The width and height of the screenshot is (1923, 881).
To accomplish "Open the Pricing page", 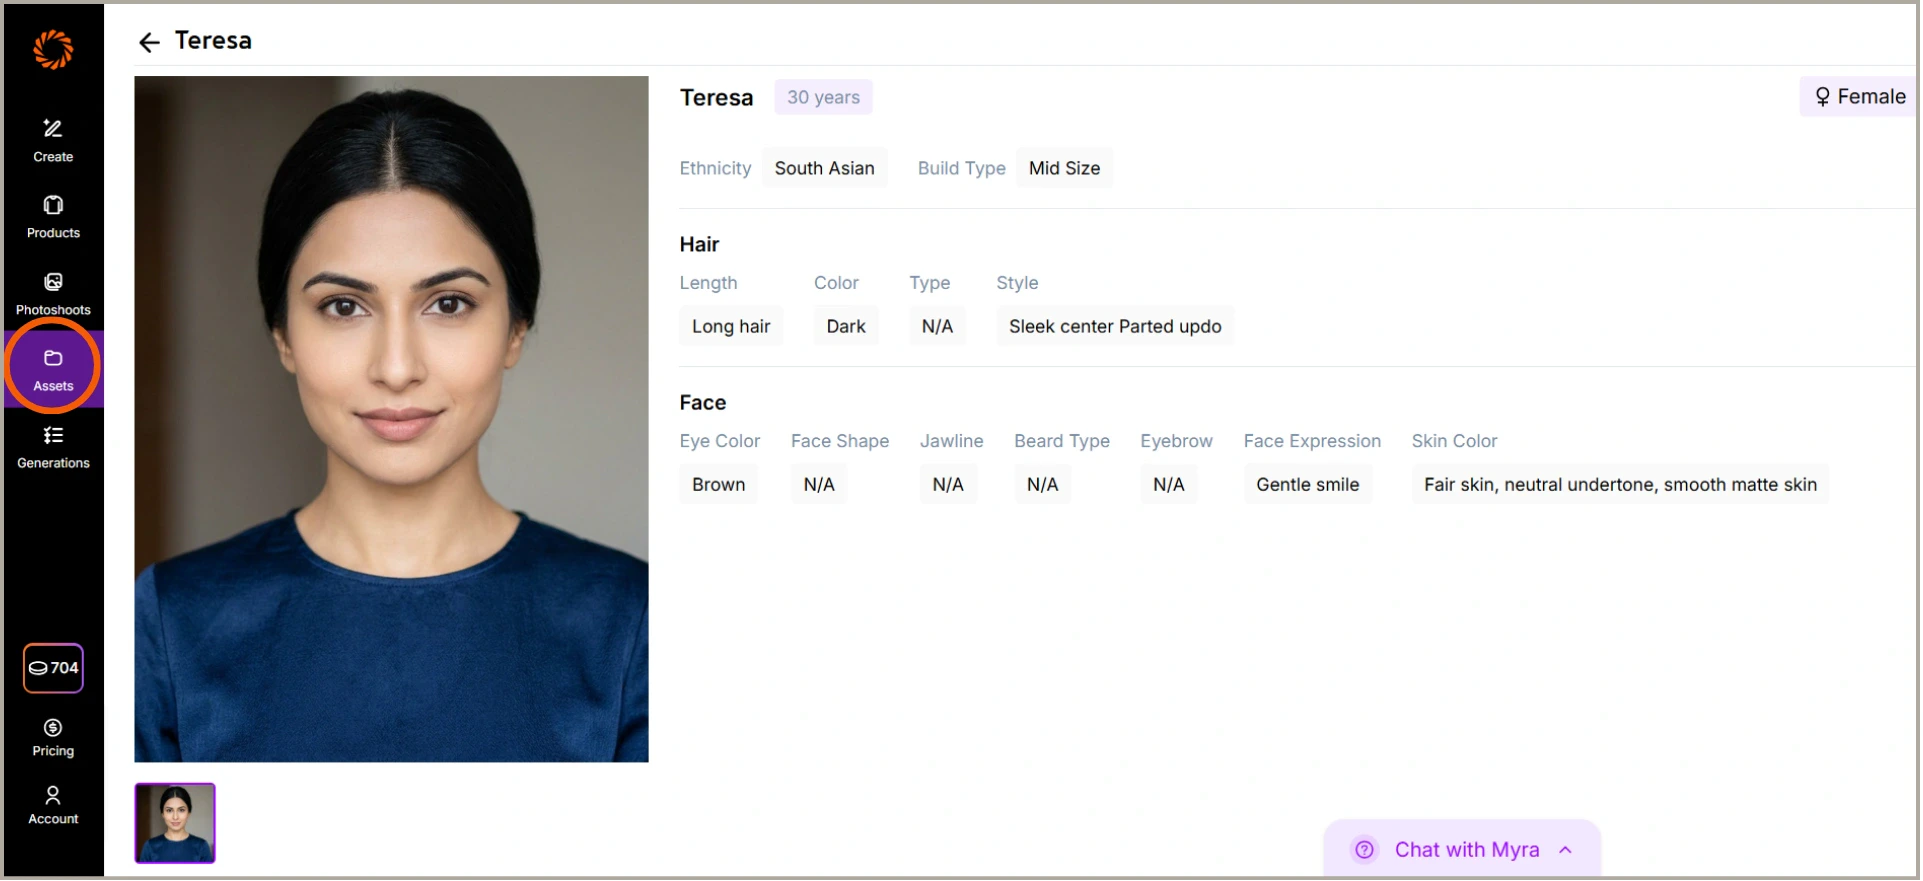I will [x=53, y=738].
